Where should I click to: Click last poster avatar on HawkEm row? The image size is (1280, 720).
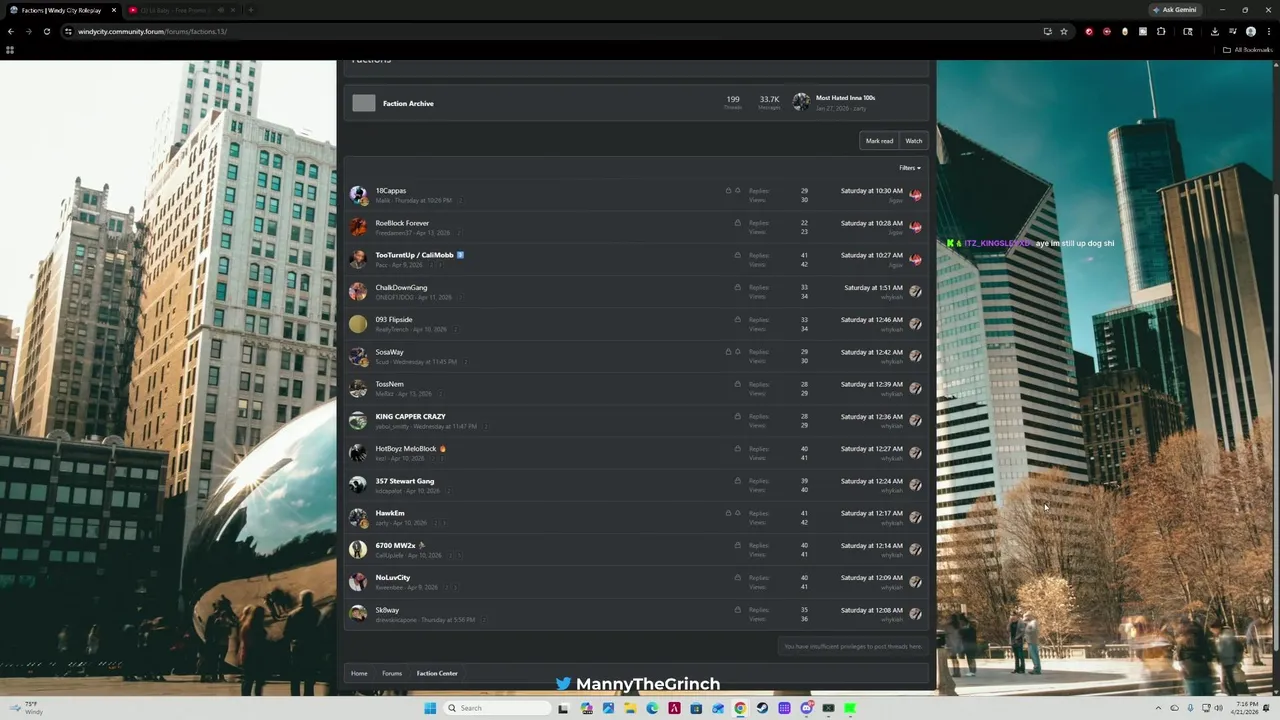coord(915,517)
